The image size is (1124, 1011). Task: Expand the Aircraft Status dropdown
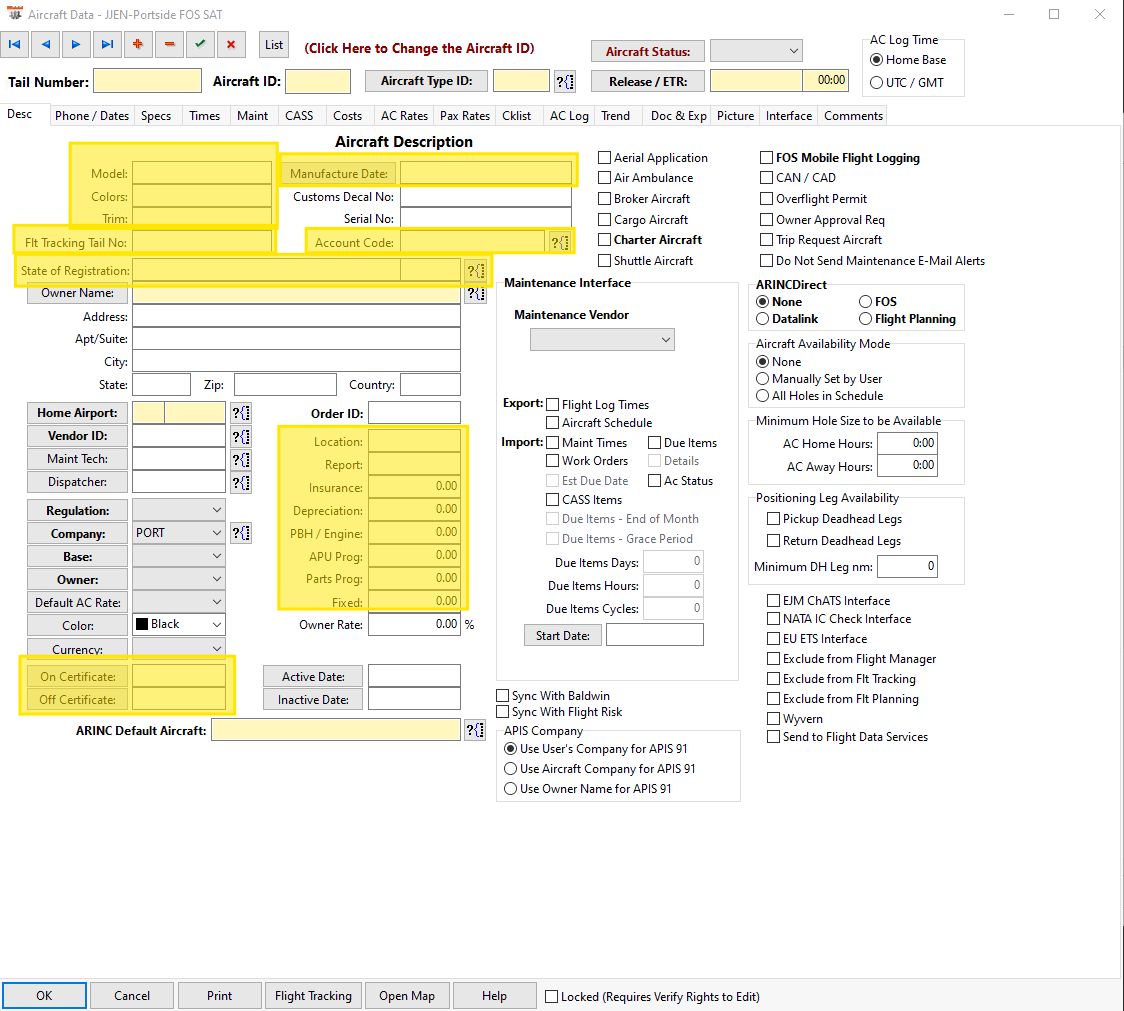[756, 51]
